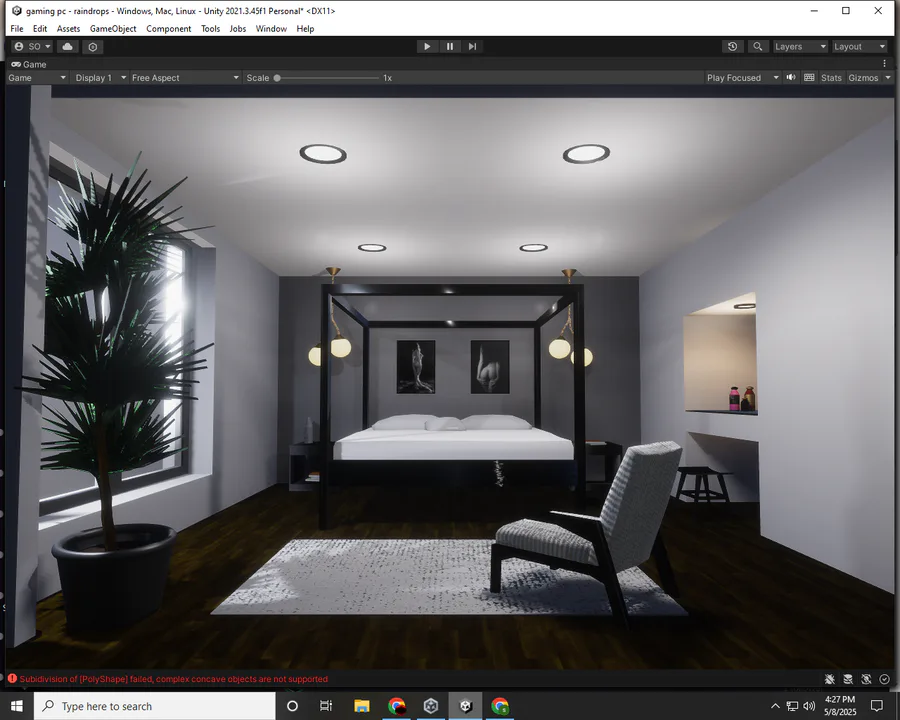Open the Unity account SO dropdown
This screenshot has height=720, width=900.
[33, 47]
